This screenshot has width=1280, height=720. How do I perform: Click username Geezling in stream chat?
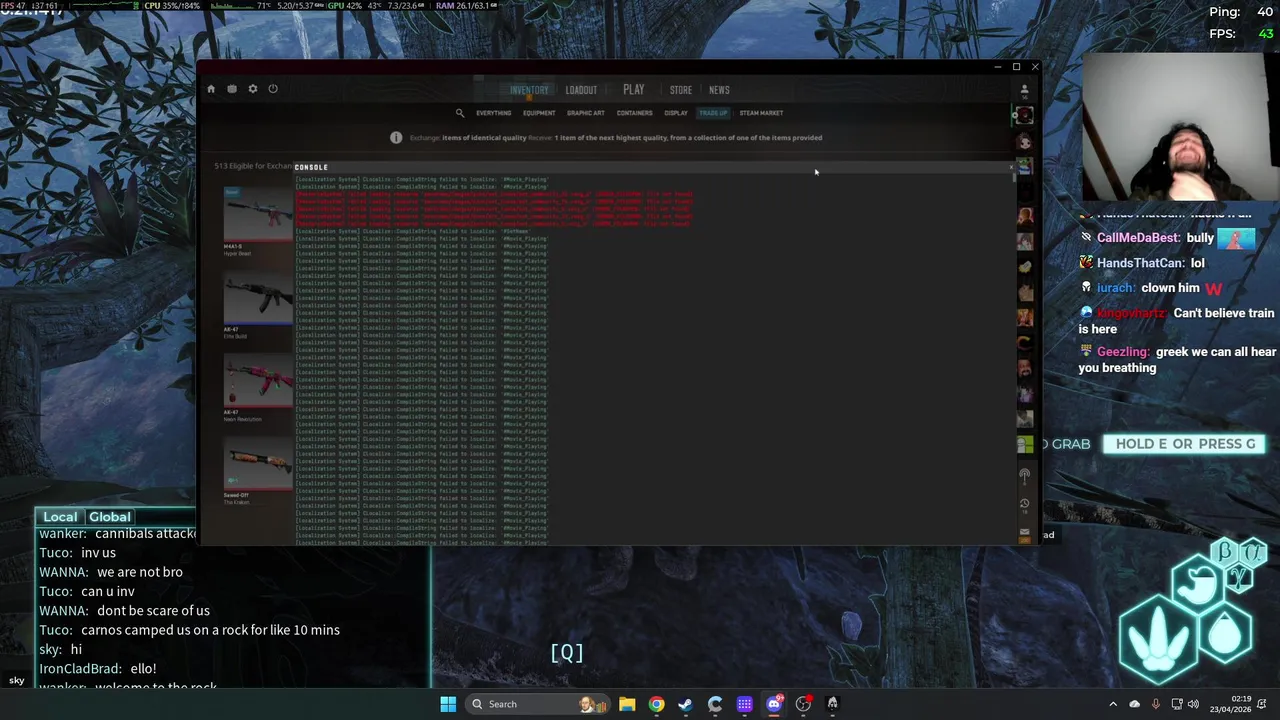pos(1122,352)
